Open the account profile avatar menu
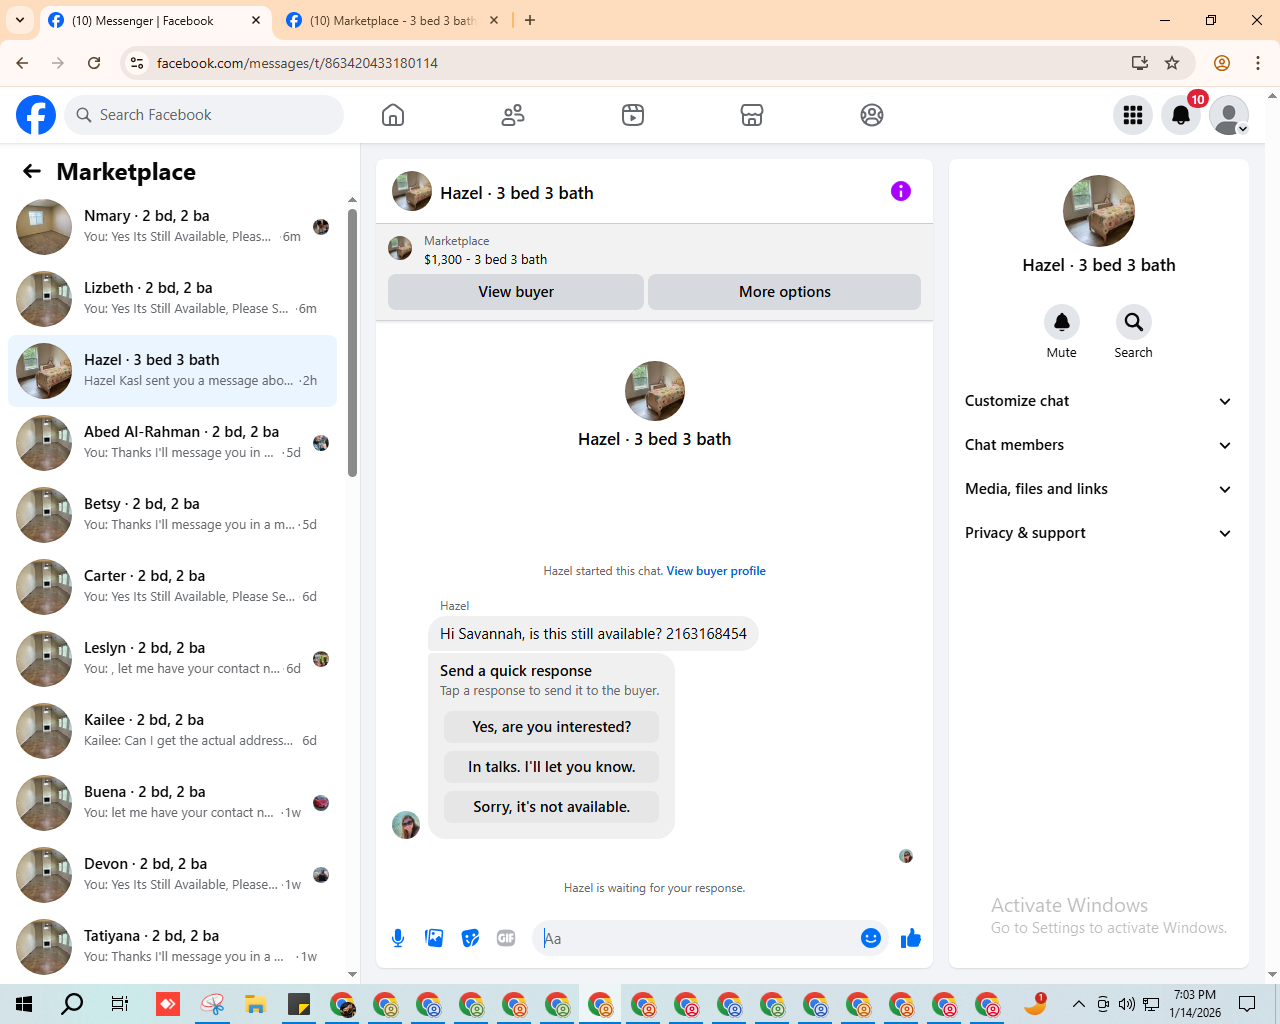 click(1229, 115)
